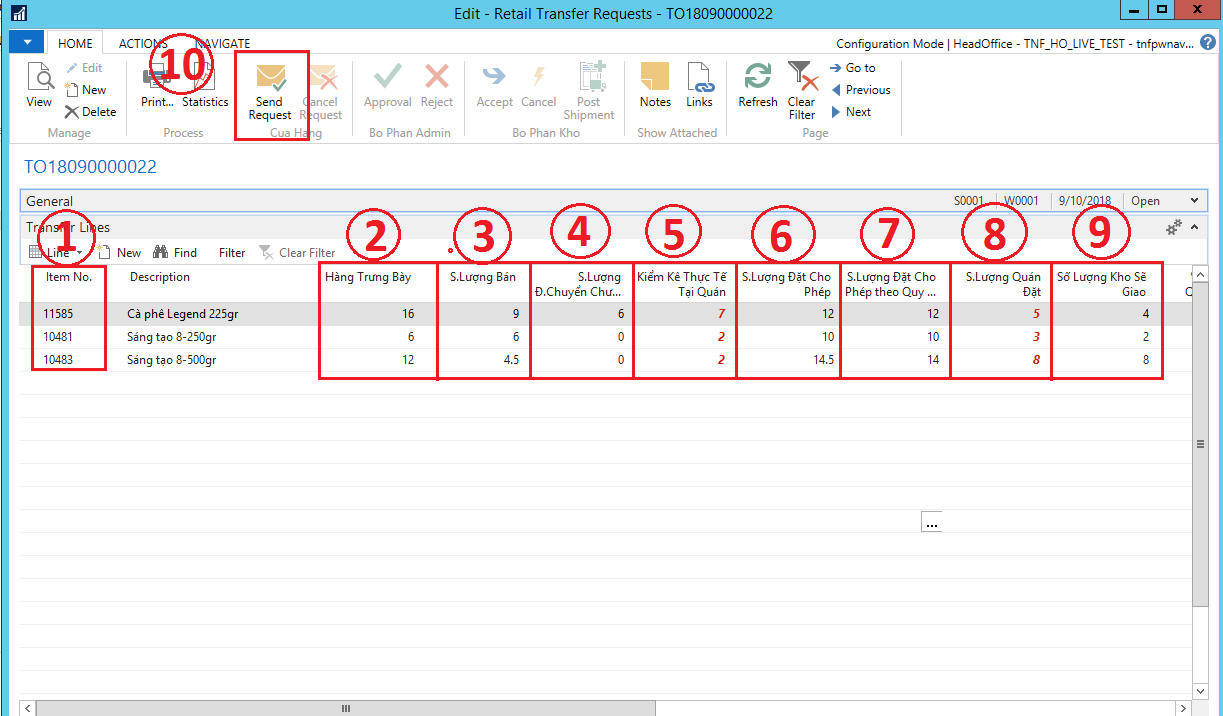Click the 9/10/2018 date in General header
1223x716 pixels.
[x=1085, y=201]
